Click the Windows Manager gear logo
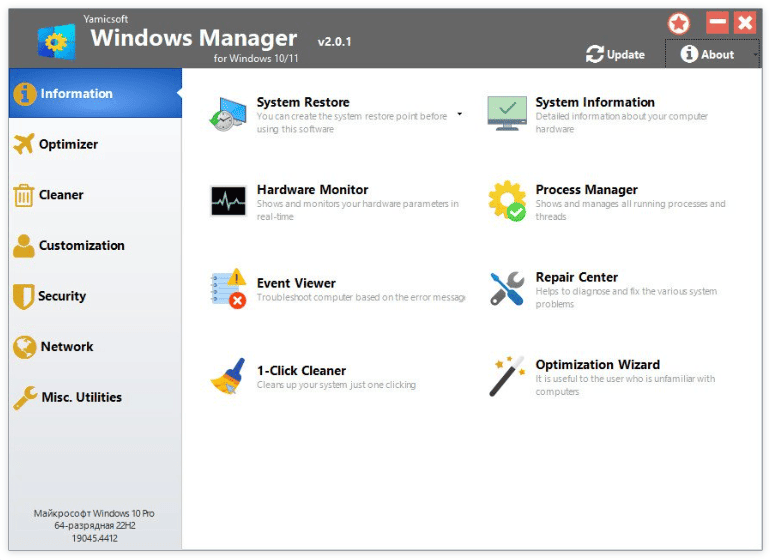770x560 pixels. (56, 42)
